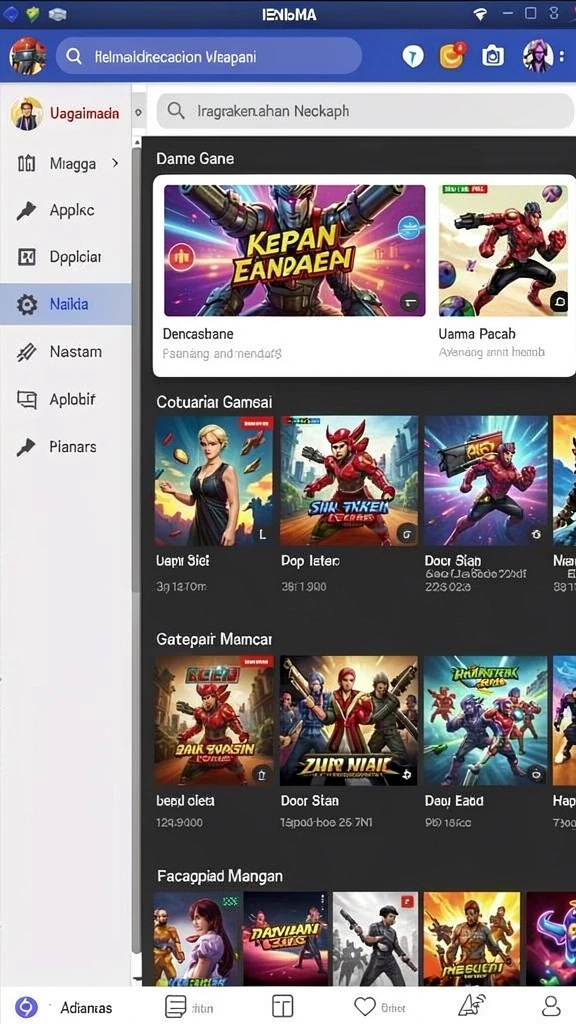Expand the Miagga sidebar chevron
The width and height of the screenshot is (576, 1024).
(116, 163)
